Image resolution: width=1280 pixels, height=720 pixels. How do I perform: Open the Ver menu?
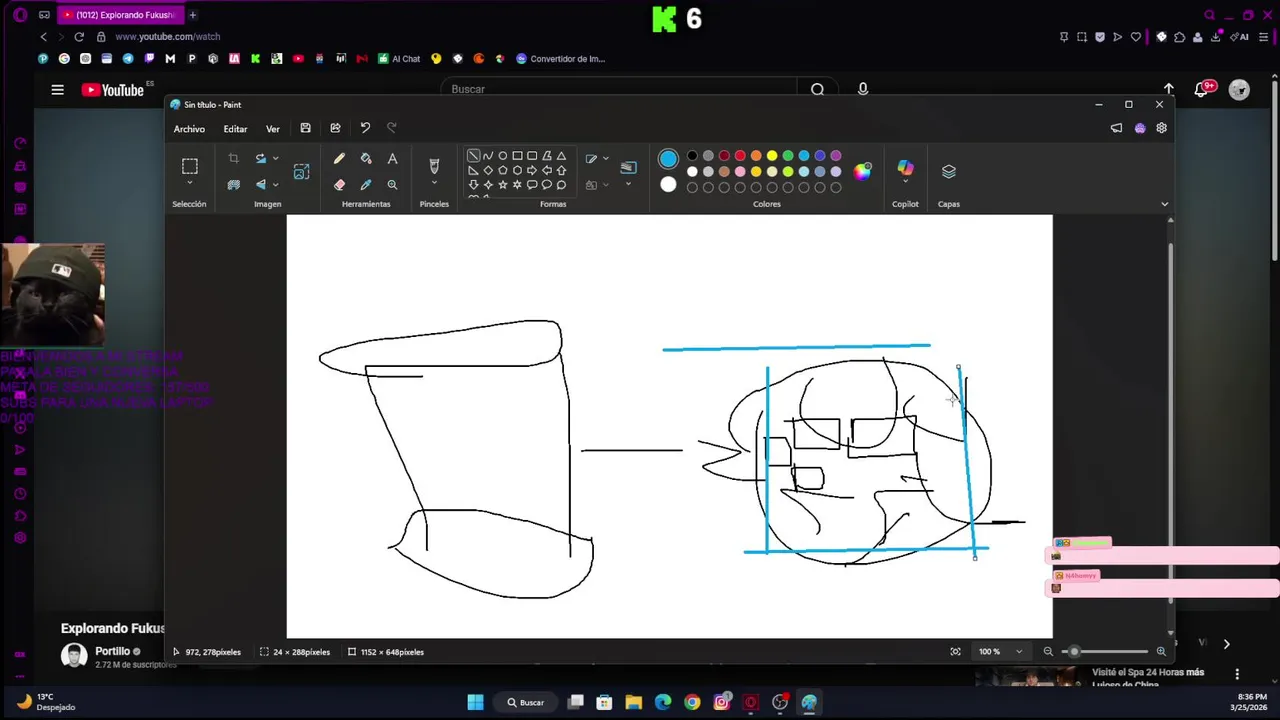[272, 129]
